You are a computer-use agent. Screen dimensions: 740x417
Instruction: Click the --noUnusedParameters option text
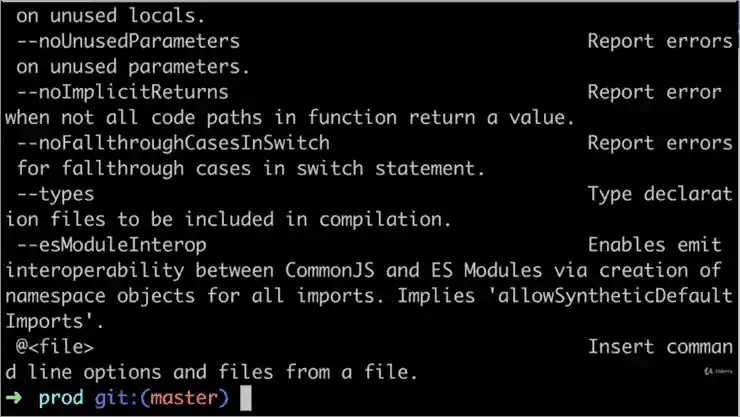pyautogui.click(x=128, y=42)
